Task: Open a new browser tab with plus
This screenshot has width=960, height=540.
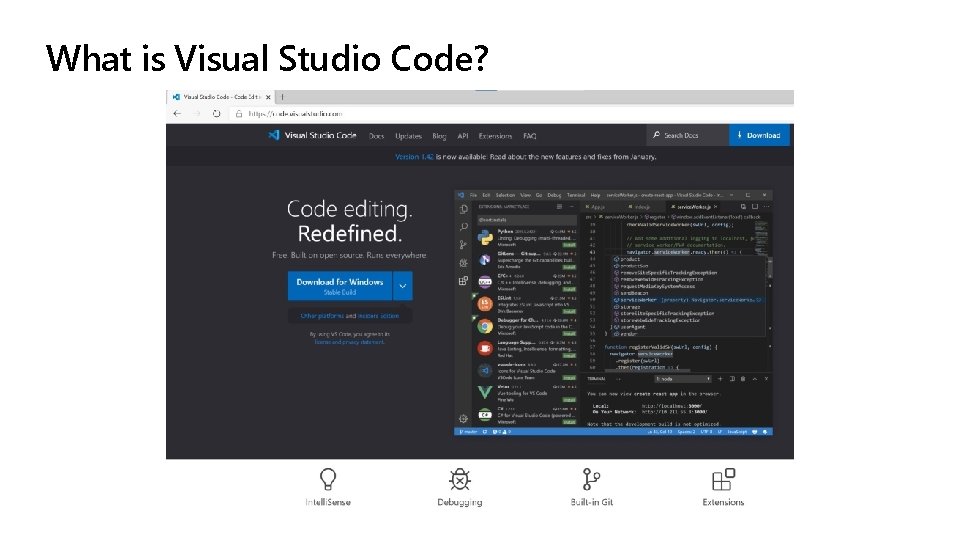Action: pyautogui.click(x=282, y=97)
